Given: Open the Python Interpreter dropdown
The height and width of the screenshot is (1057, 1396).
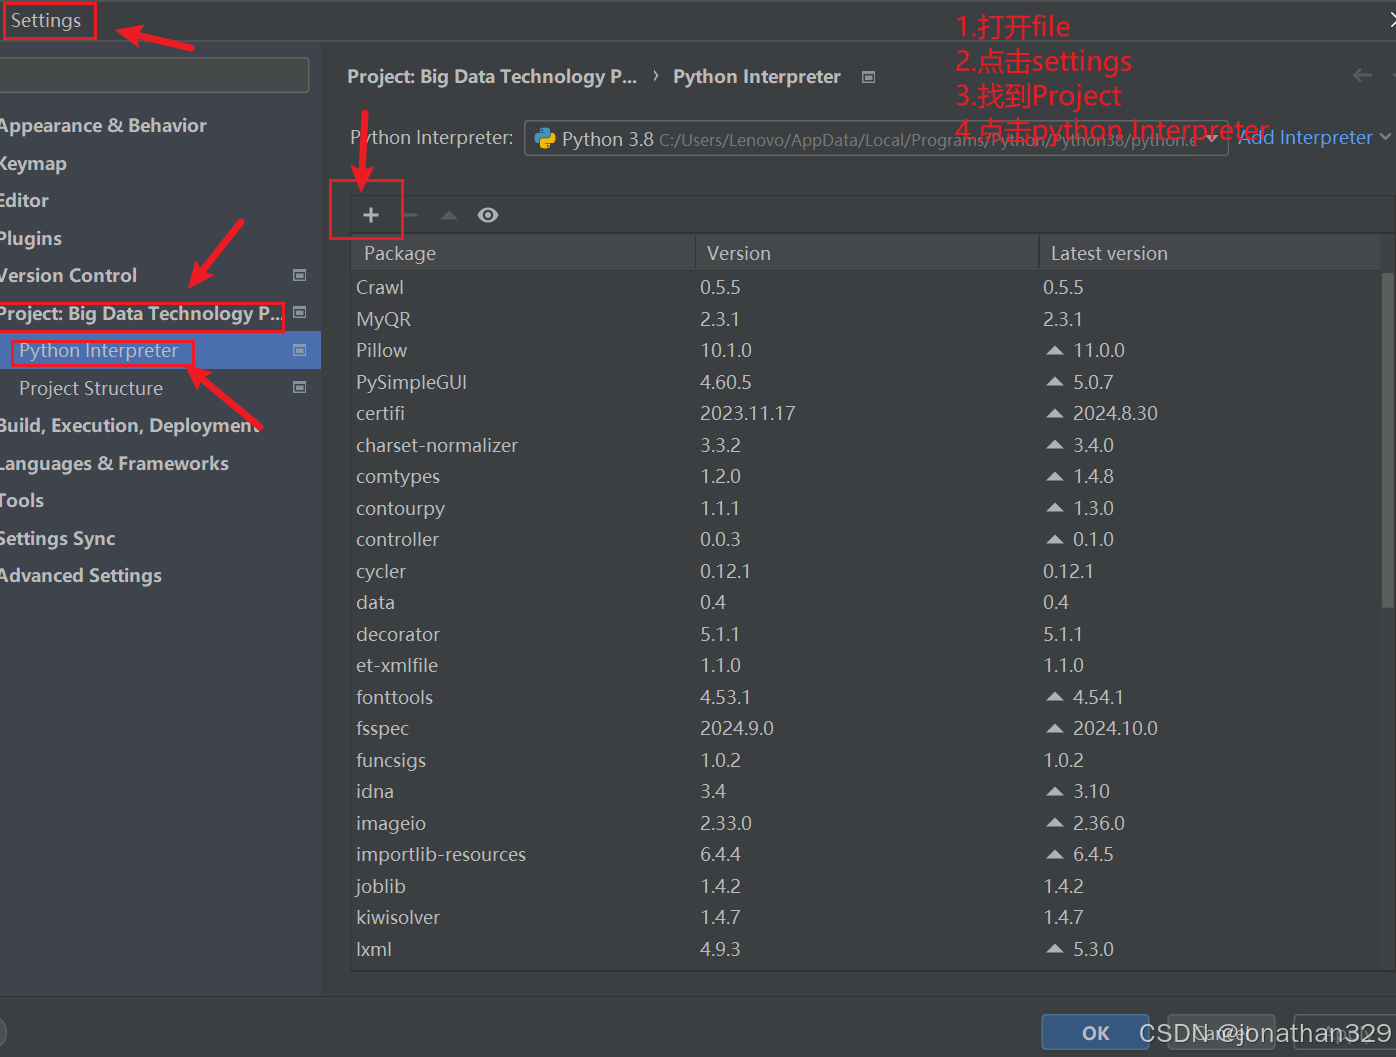Looking at the screenshot, I should 876,139.
